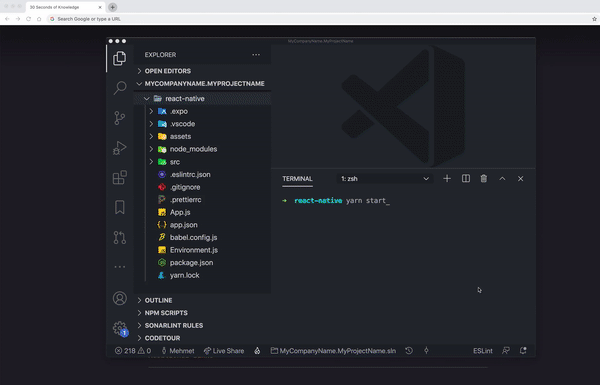This screenshot has width=600, height=385.
Task: Open the terminal selector dropdown 1: zsh
Action: 385,179
